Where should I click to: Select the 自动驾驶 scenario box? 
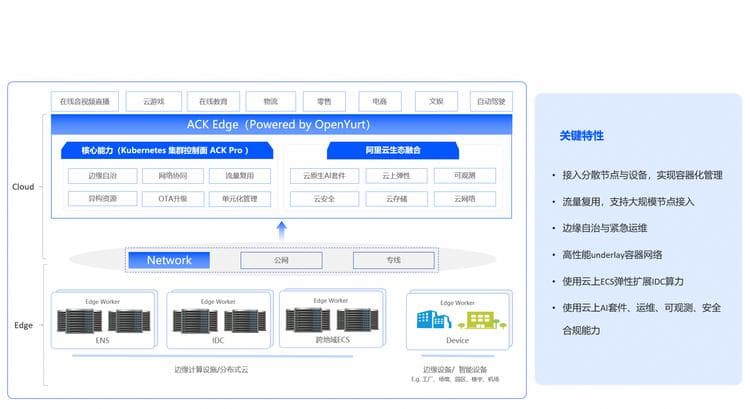coord(491,101)
